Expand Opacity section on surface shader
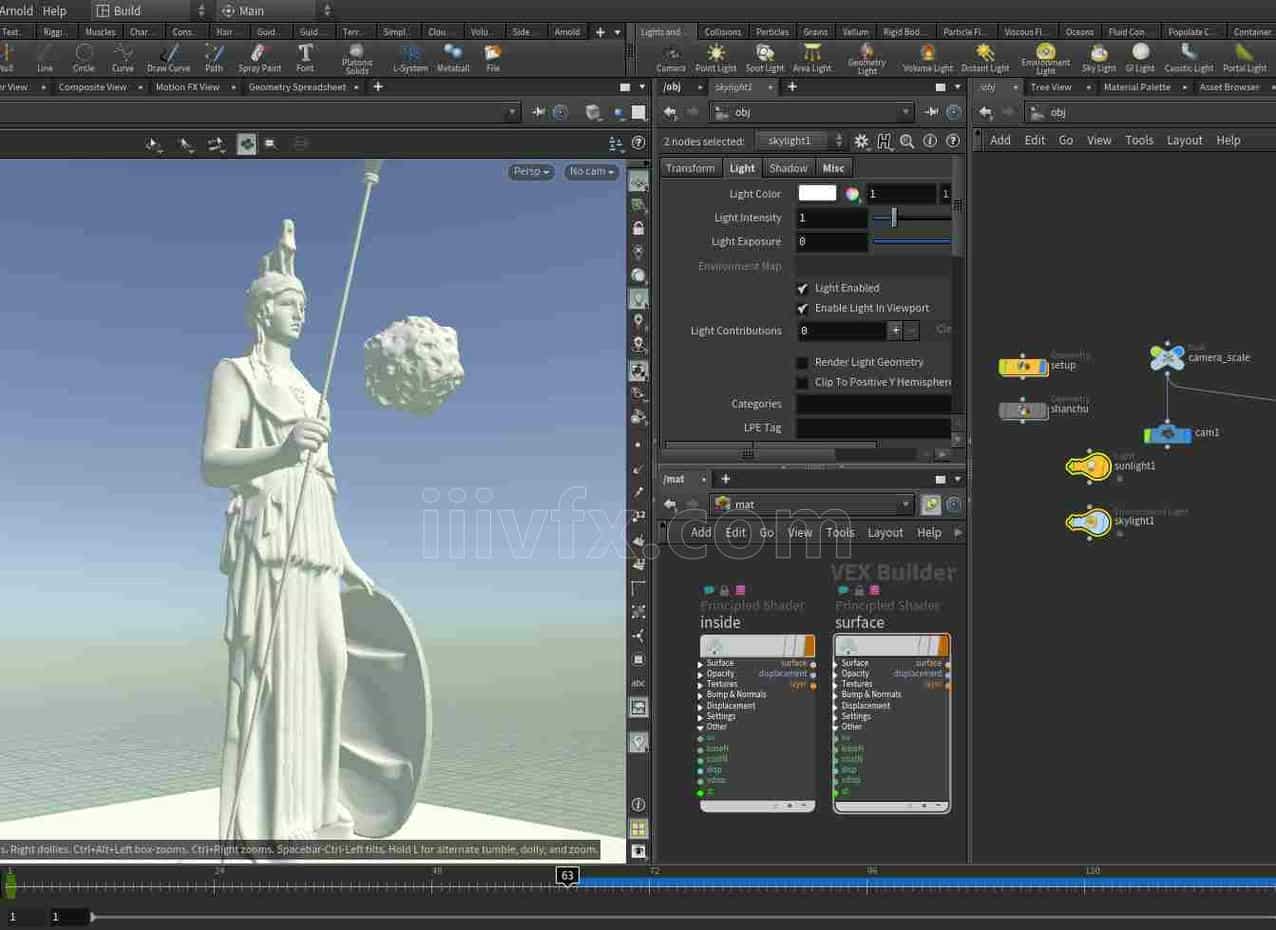The image size is (1276, 930). point(836,674)
